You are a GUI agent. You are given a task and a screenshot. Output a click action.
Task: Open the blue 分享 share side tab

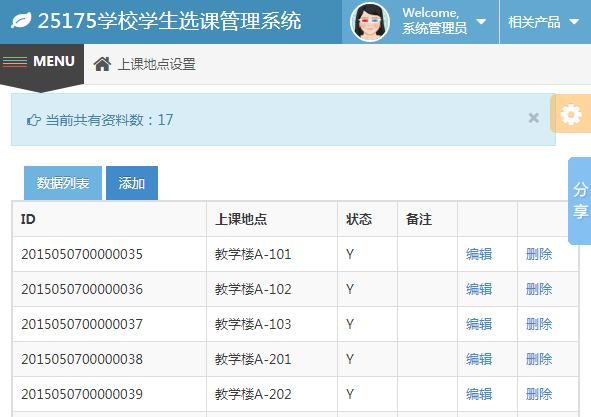pos(580,201)
